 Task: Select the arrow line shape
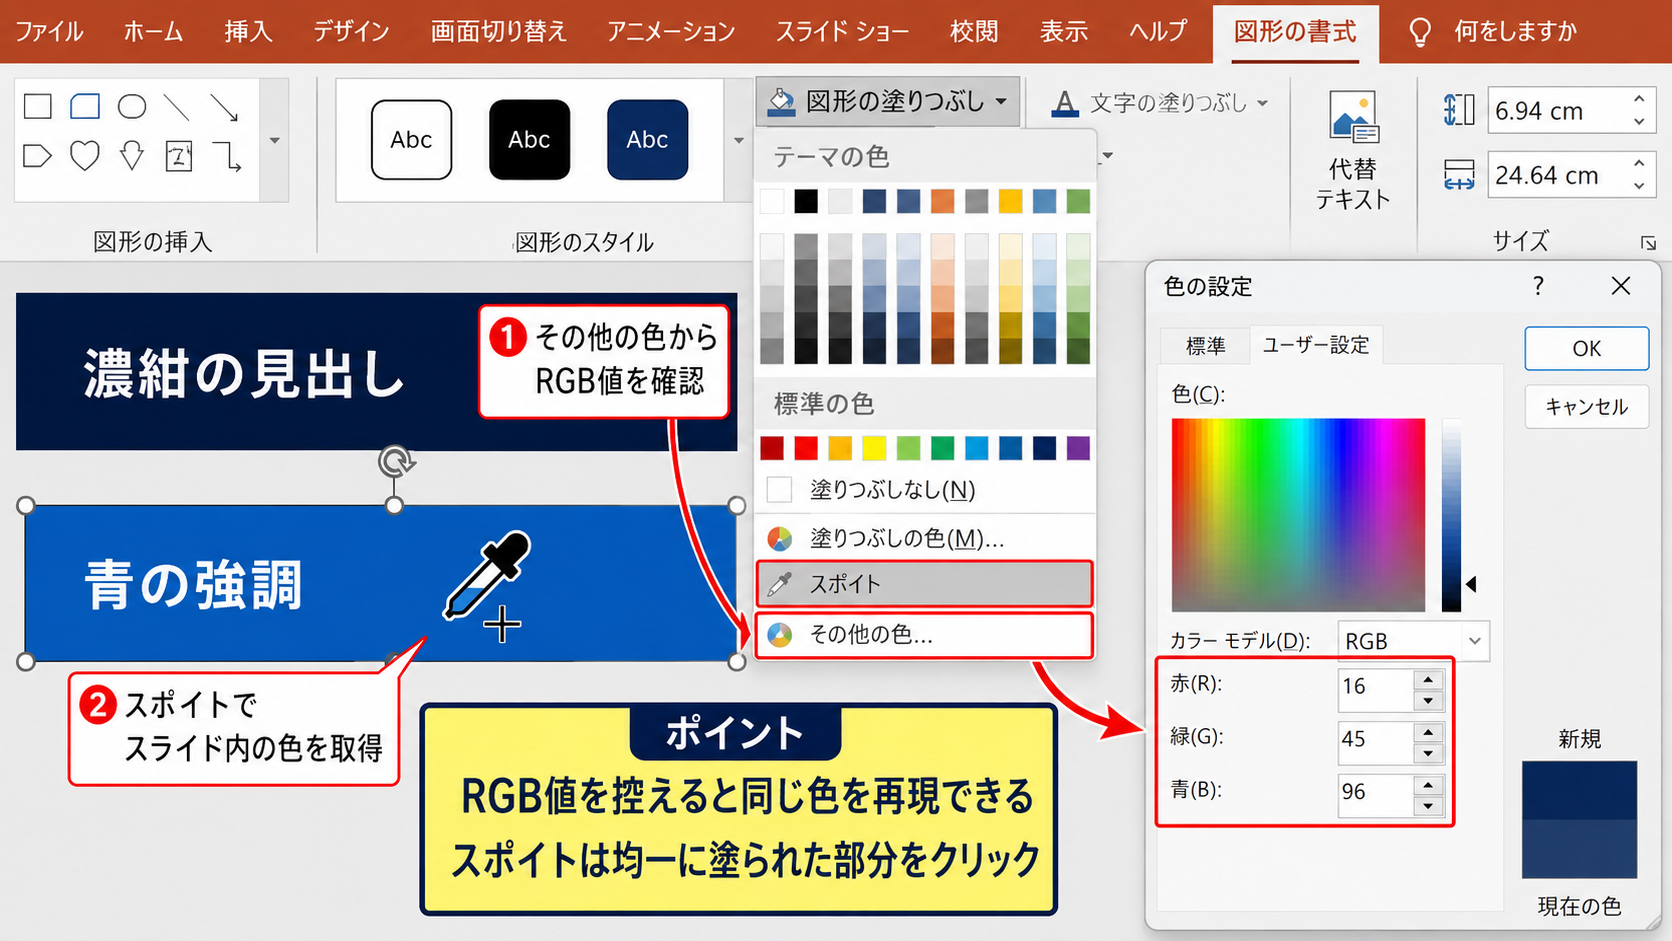point(224,106)
